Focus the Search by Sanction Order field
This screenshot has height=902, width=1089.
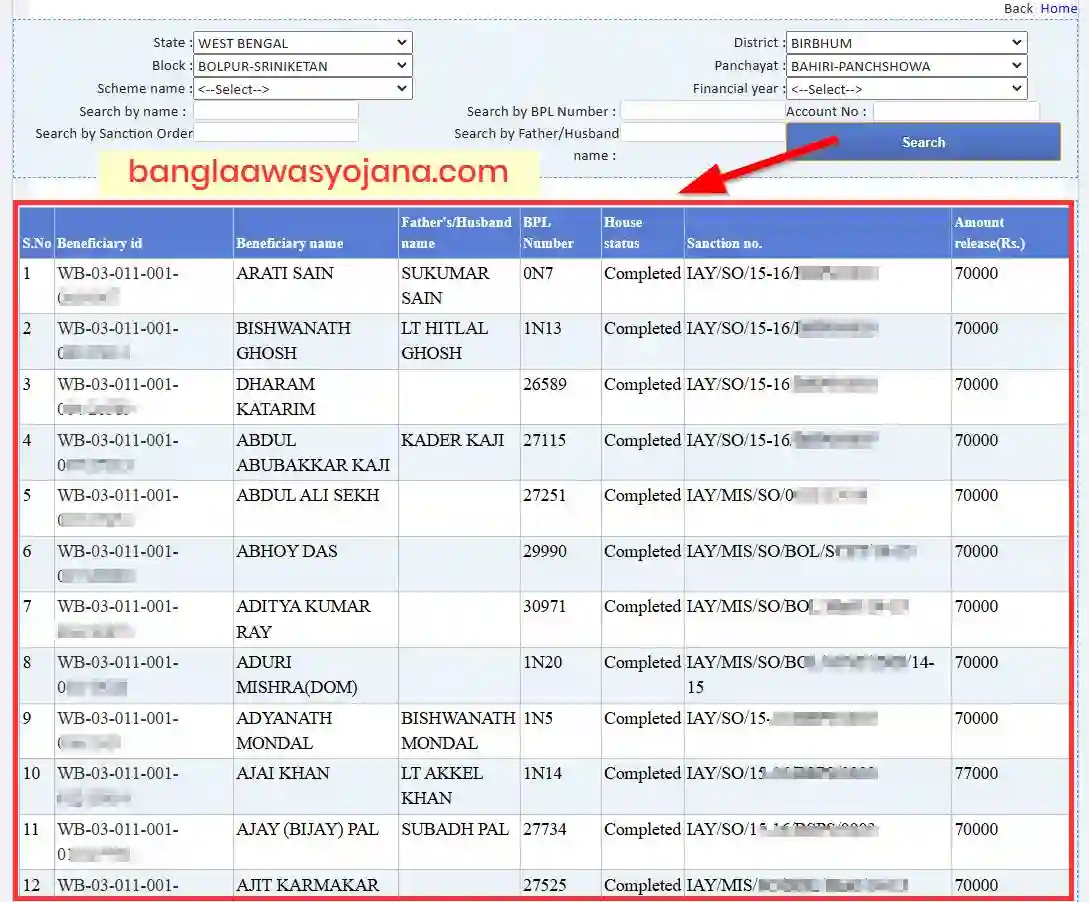[276, 133]
